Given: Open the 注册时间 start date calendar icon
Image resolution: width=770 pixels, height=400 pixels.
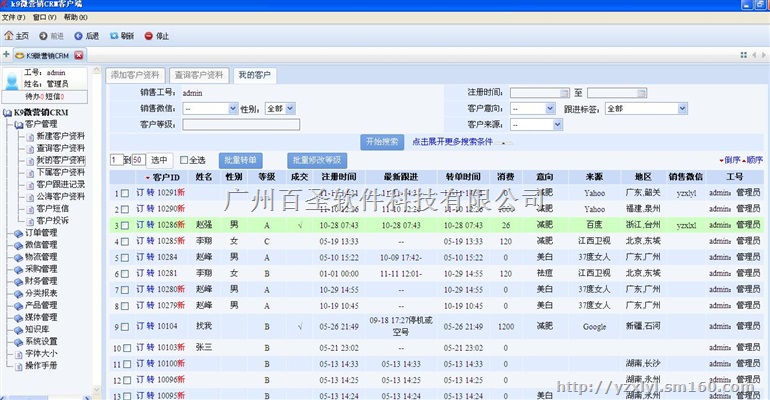Looking at the screenshot, I should pos(564,93).
